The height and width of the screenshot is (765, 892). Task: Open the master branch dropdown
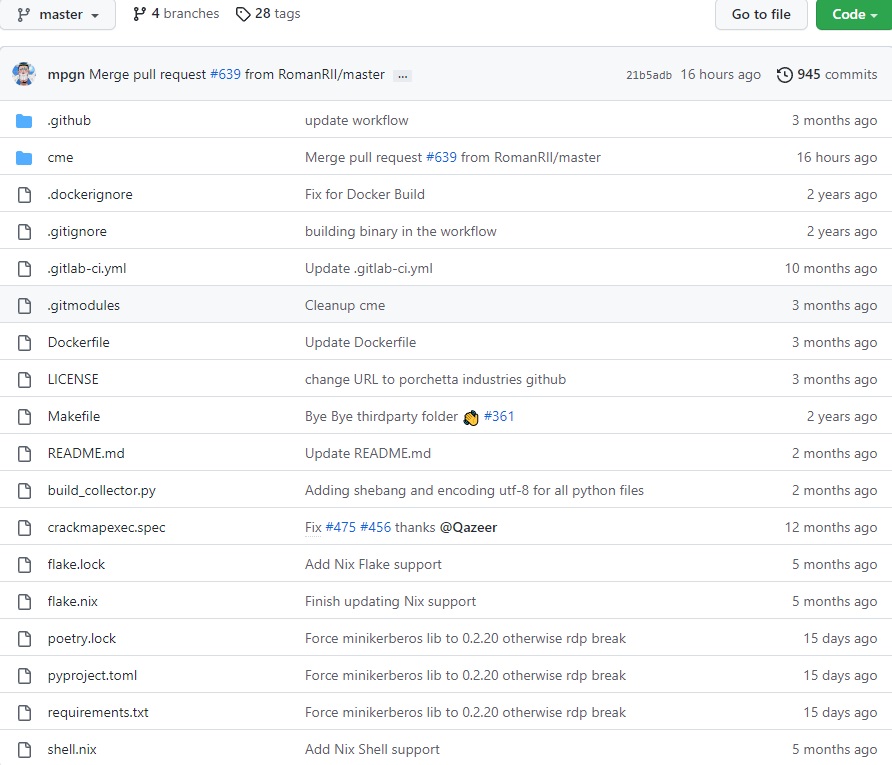click(57, 14)
